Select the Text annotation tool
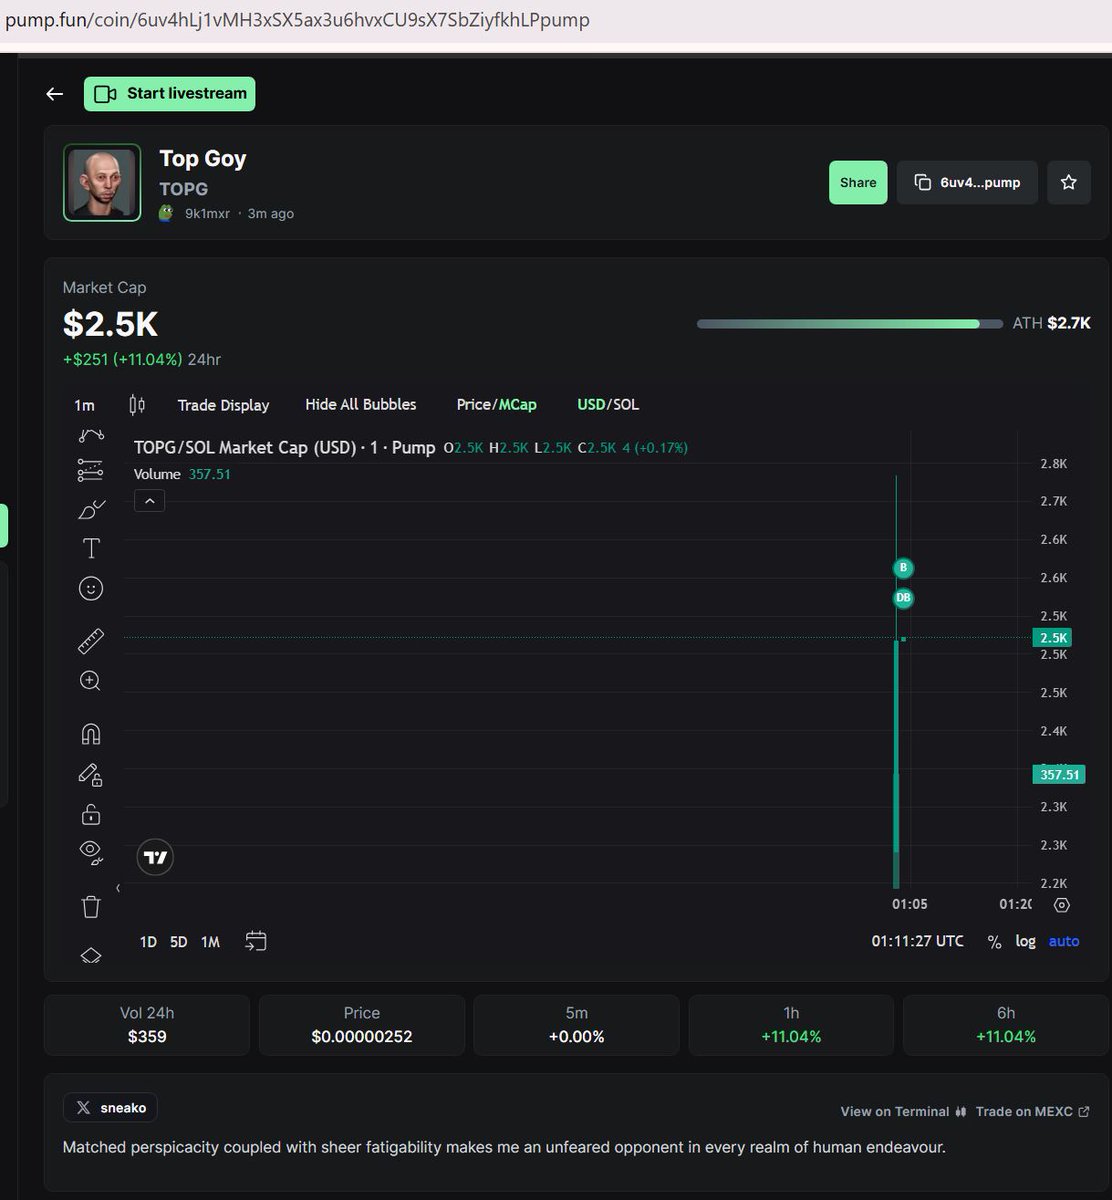 click(91, 548)
